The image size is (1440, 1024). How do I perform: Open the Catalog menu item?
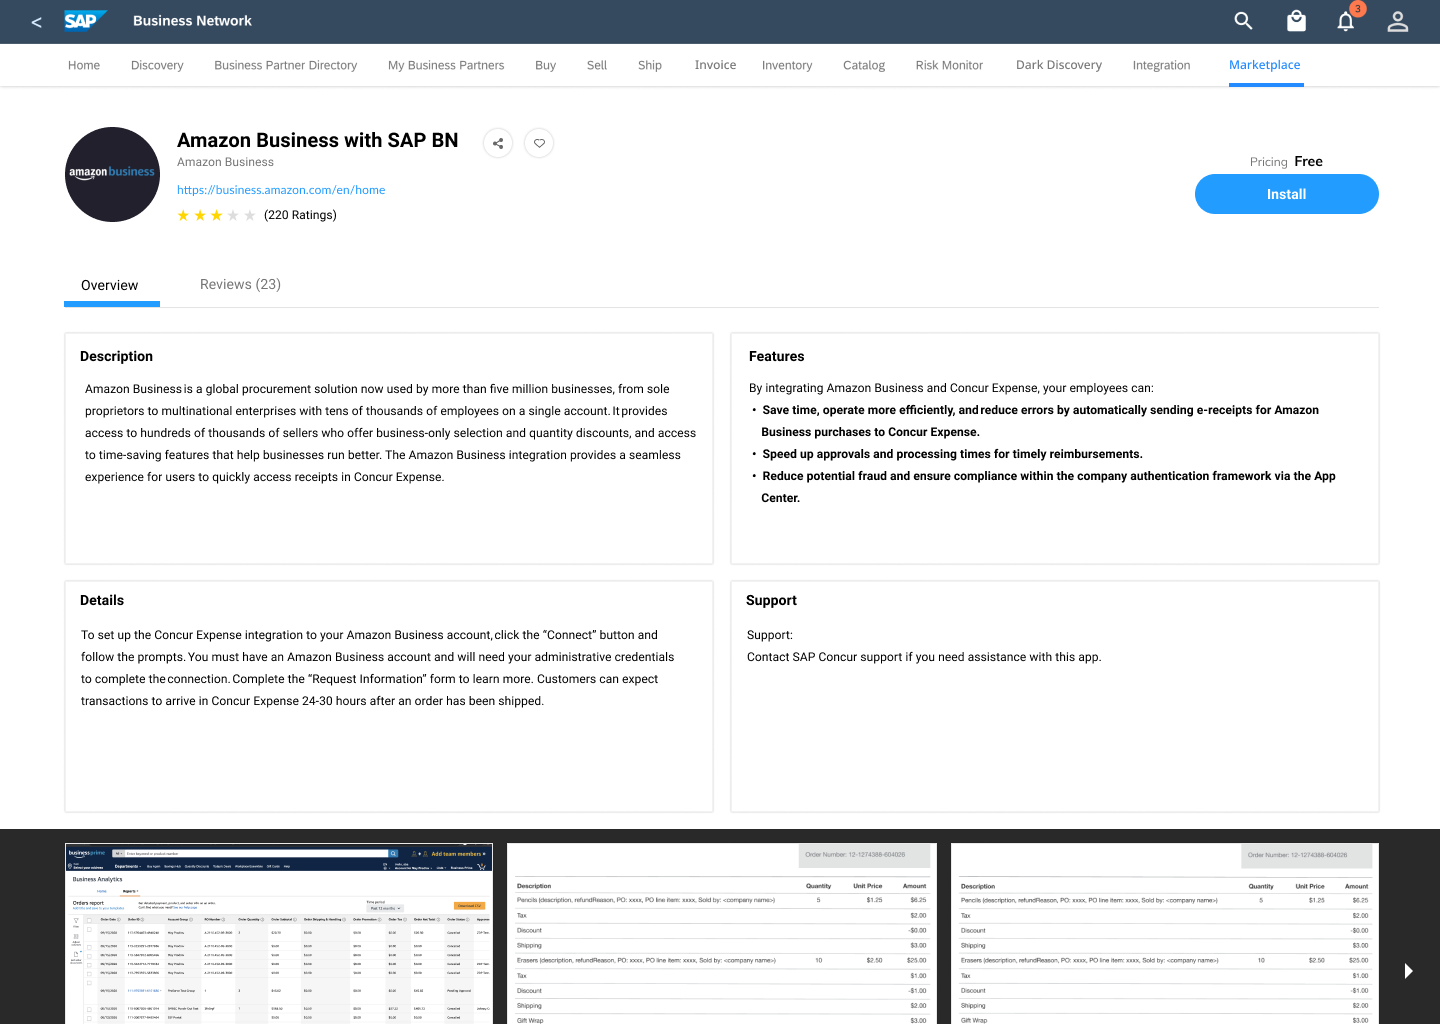864,65
